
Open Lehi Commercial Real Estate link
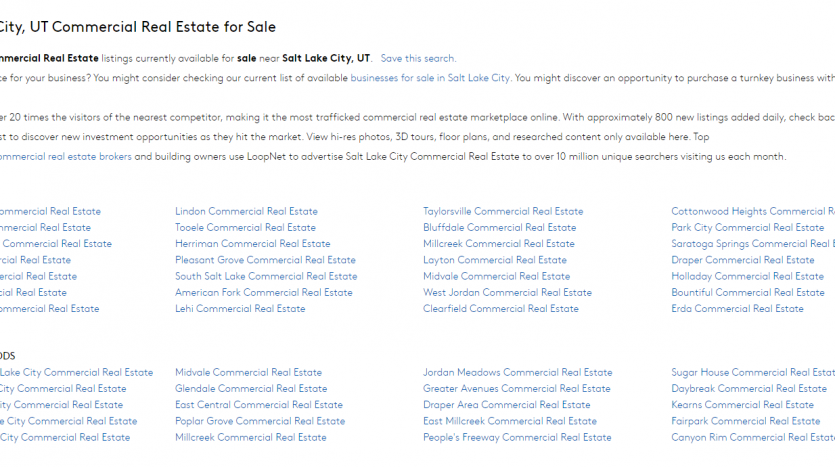coord(240,309)
